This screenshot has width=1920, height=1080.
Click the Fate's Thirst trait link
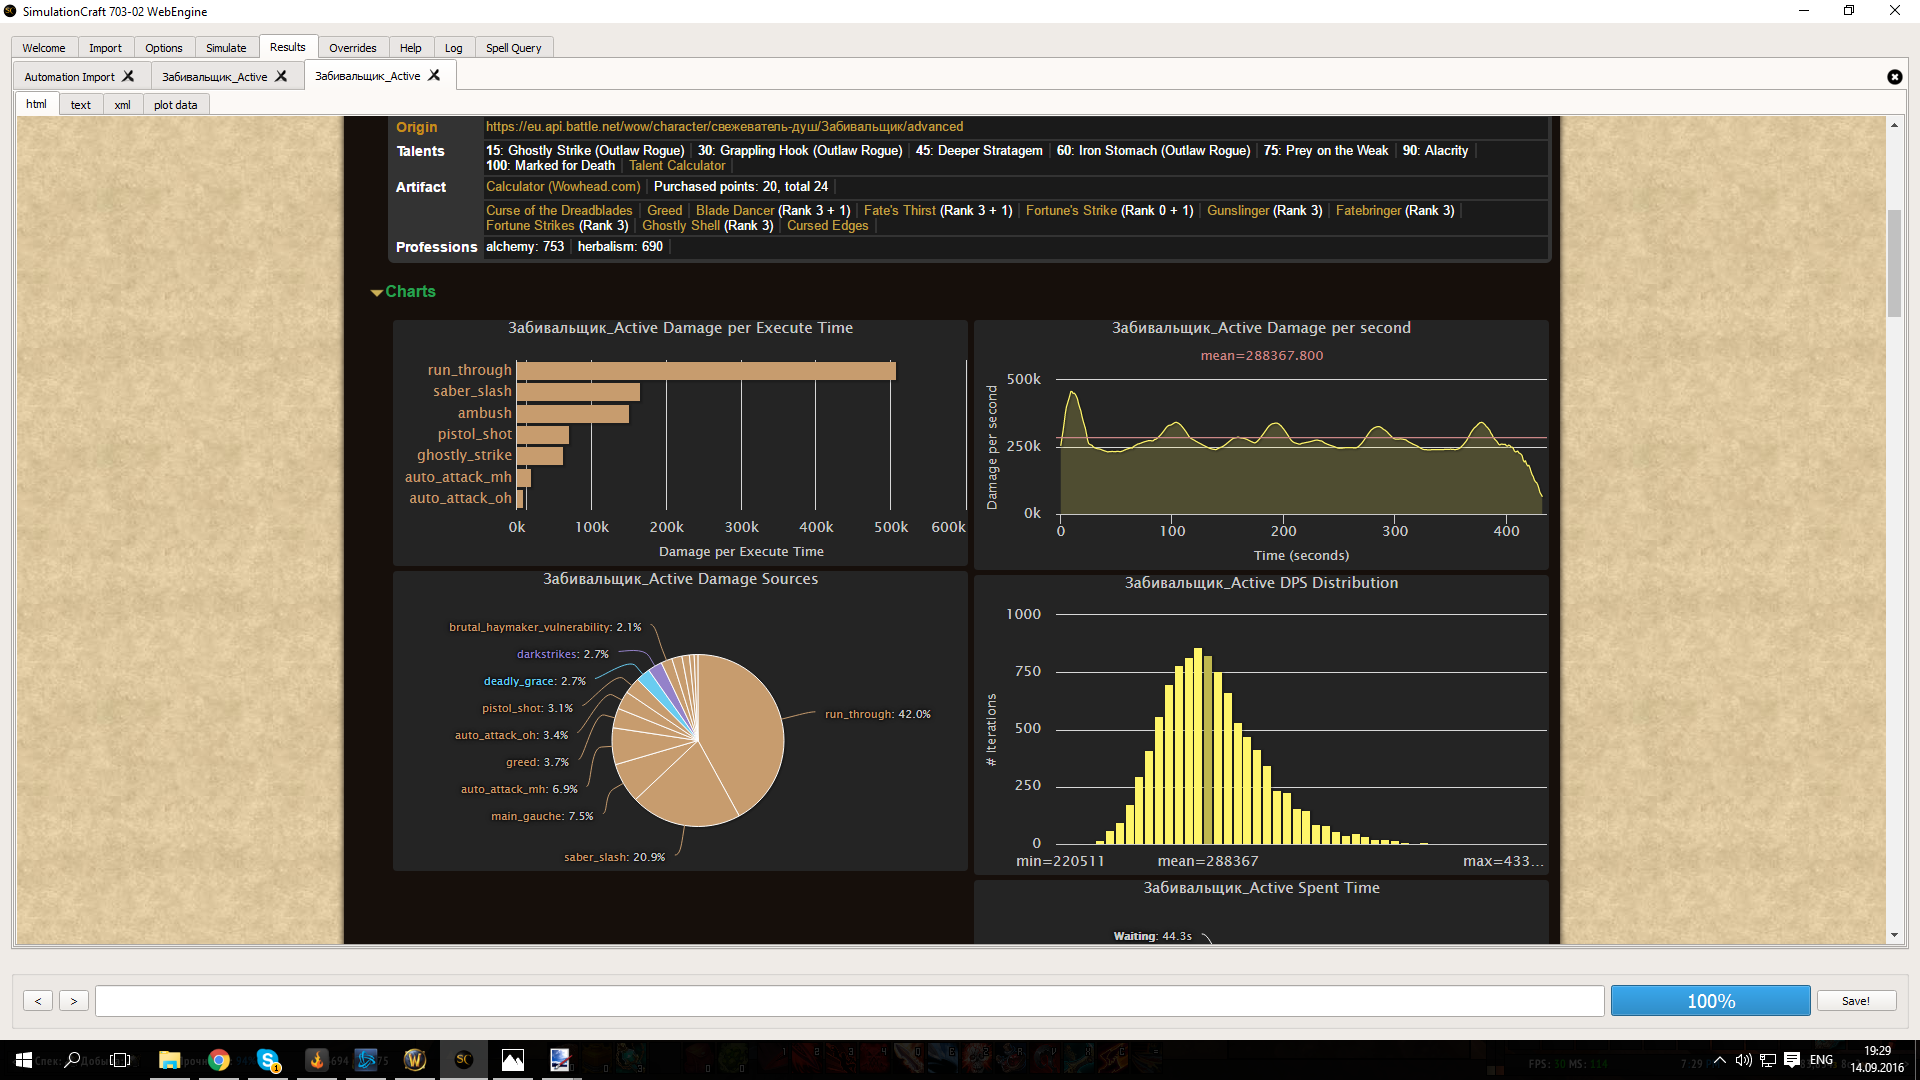coord(900,211)
